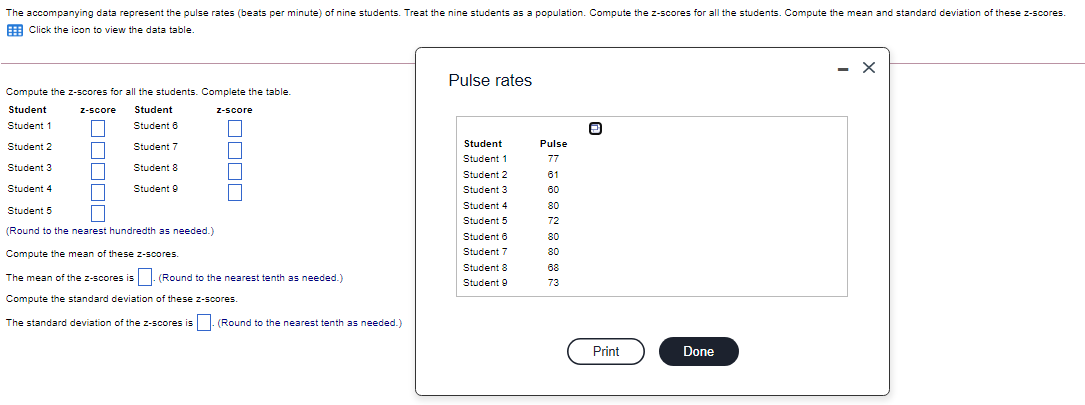Click the Pulse rates dialog title
The image size is (1085, 405).
click(490, 80)
